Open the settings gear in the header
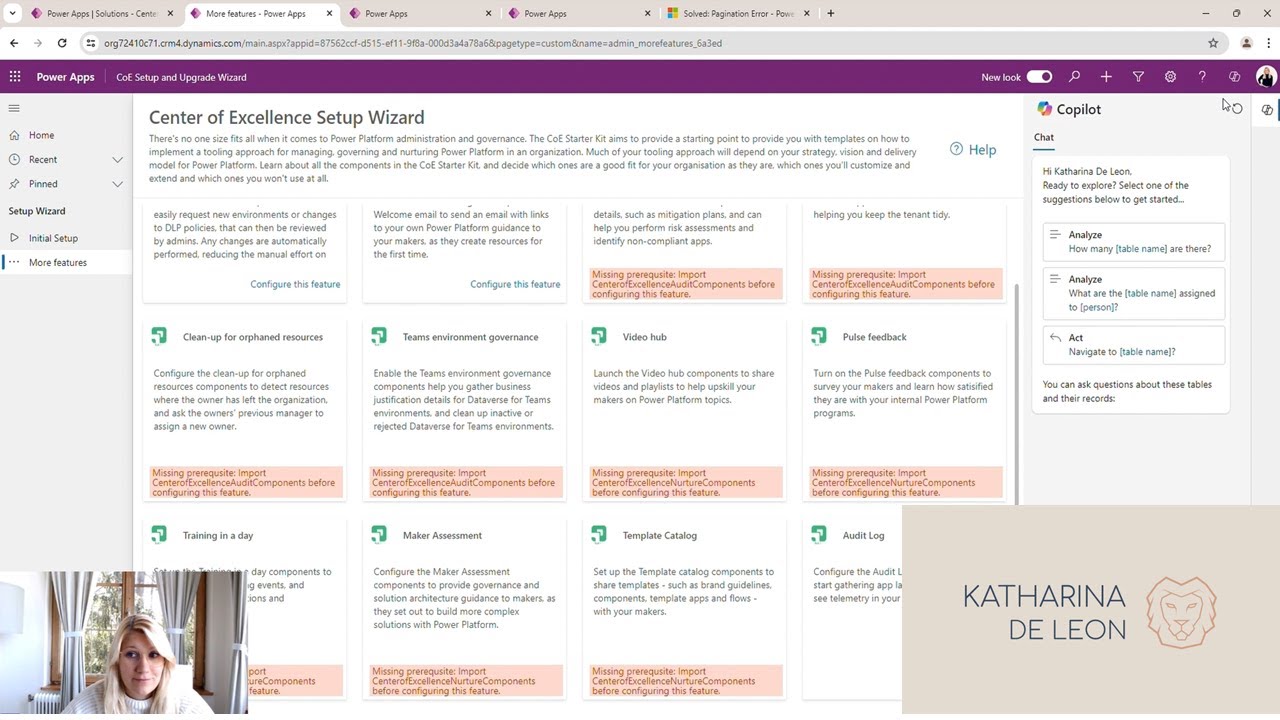The height and width of the screenshot is (720, 1280). 1170,77
